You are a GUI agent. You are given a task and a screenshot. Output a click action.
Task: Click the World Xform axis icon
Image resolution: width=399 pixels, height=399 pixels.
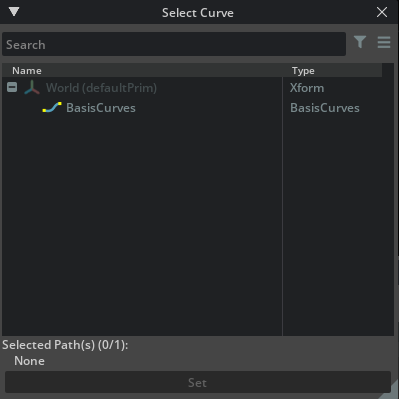(x=32, y=88)
